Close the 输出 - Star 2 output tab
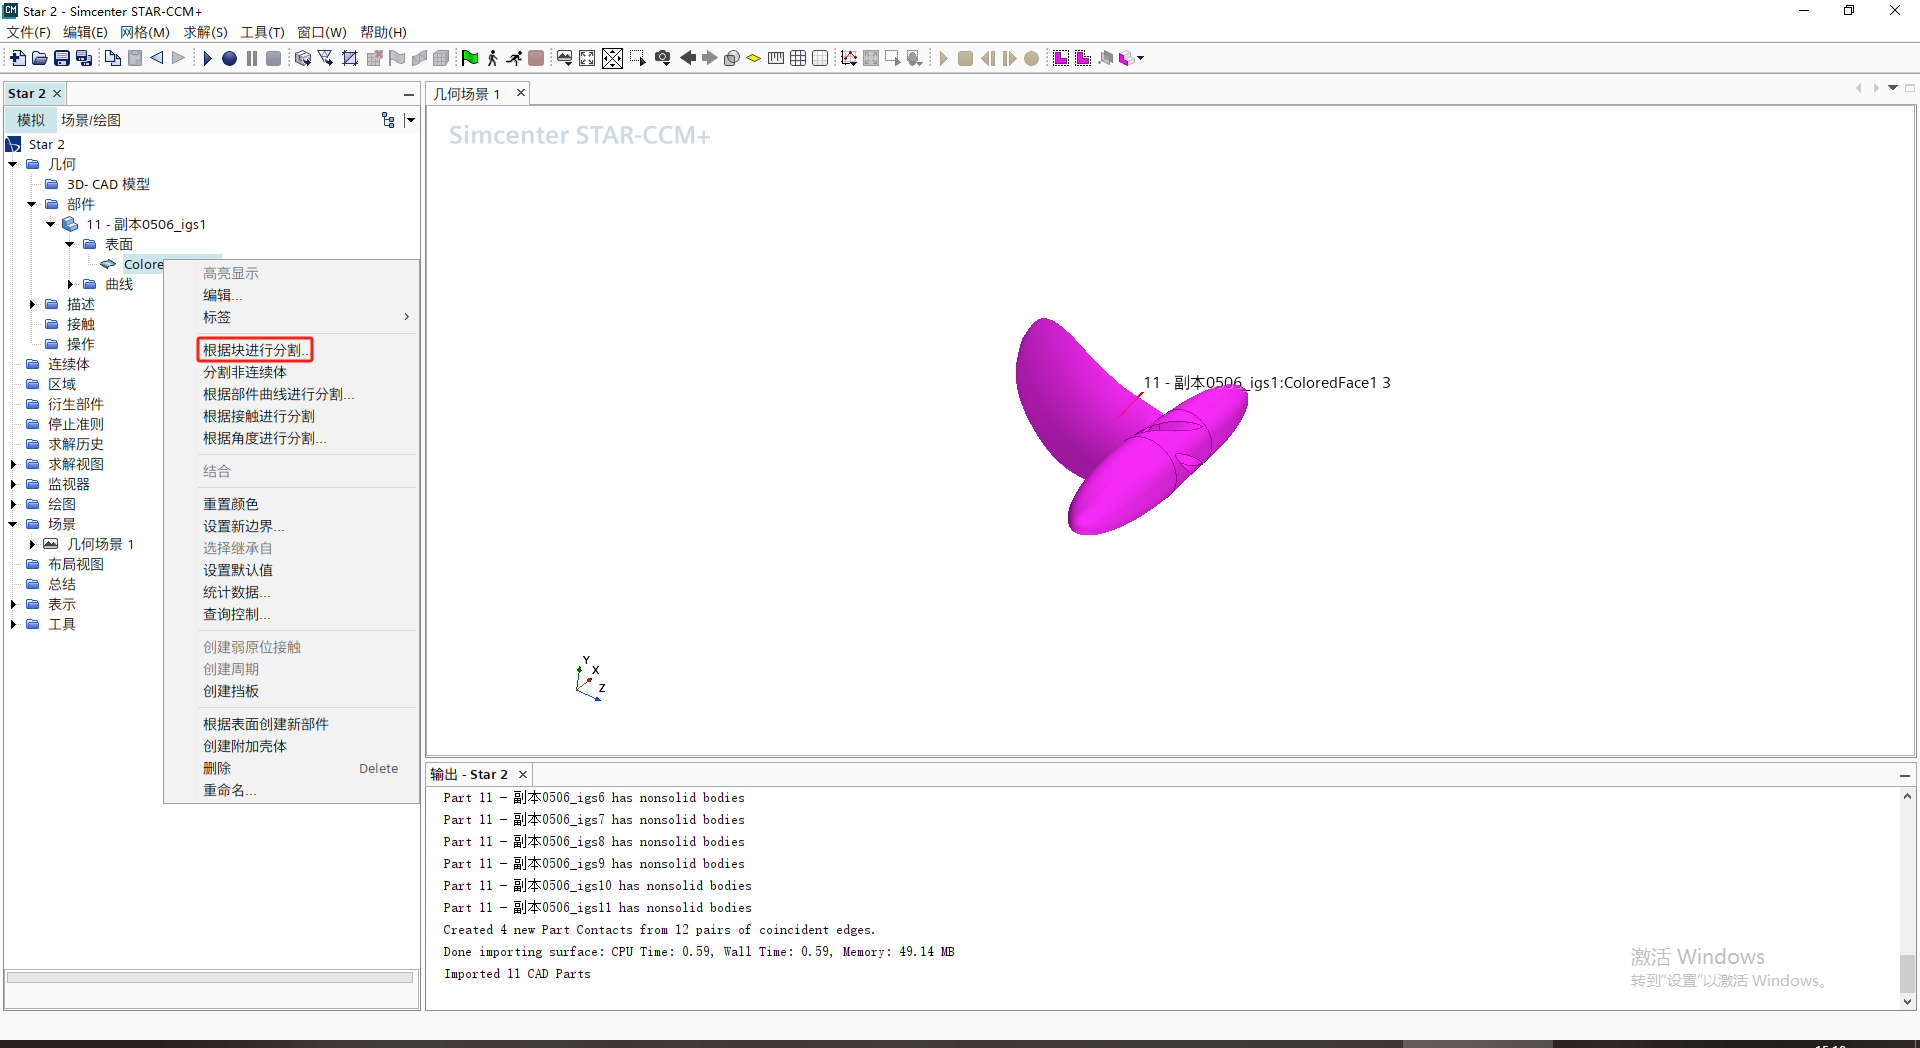The height and width of the screenshot is (1048, 1920). (523, 774)
